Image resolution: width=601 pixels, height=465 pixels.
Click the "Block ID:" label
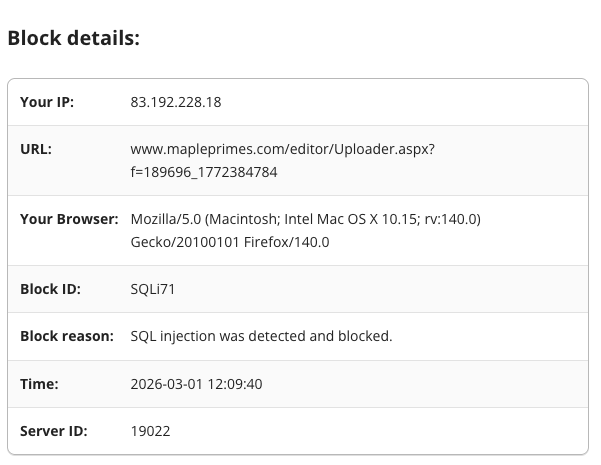tap(50, 289)
